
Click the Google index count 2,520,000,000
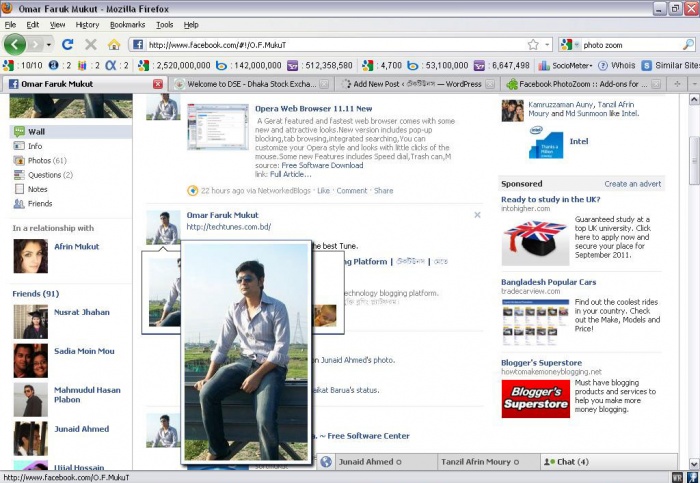coord(174,66)
